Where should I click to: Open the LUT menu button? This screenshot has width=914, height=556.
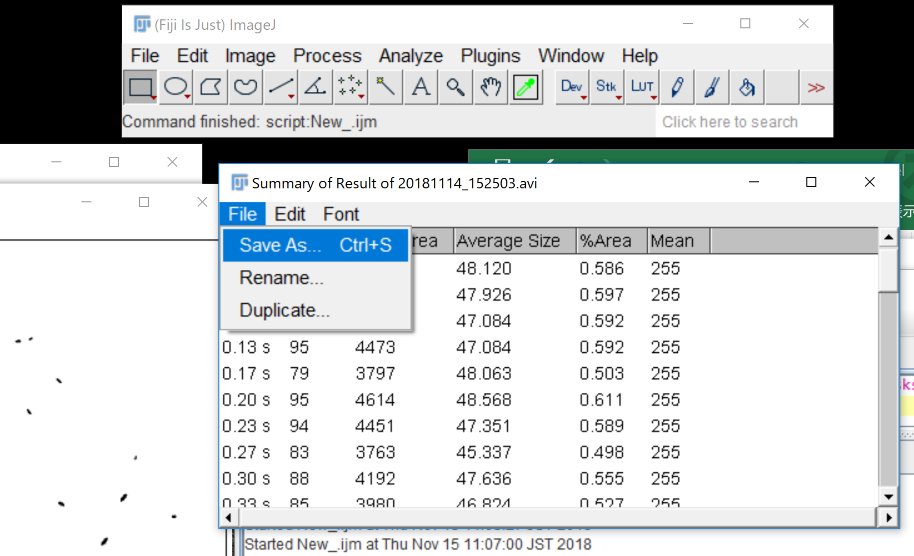[642, 87]
